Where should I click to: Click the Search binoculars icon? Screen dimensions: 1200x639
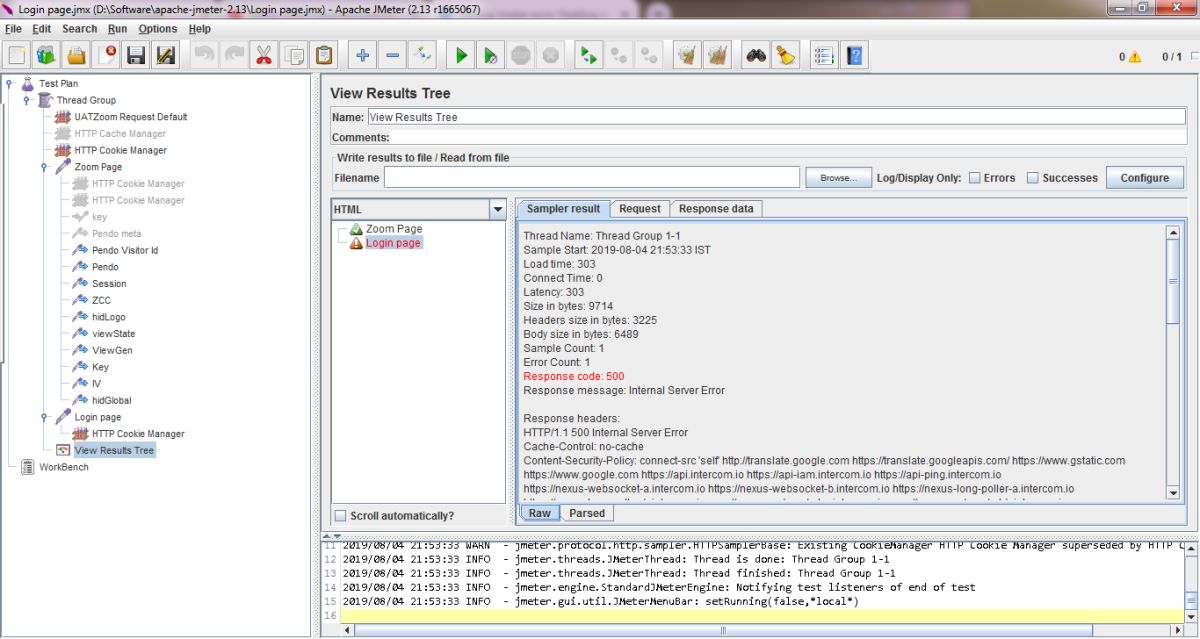point(756,55)
